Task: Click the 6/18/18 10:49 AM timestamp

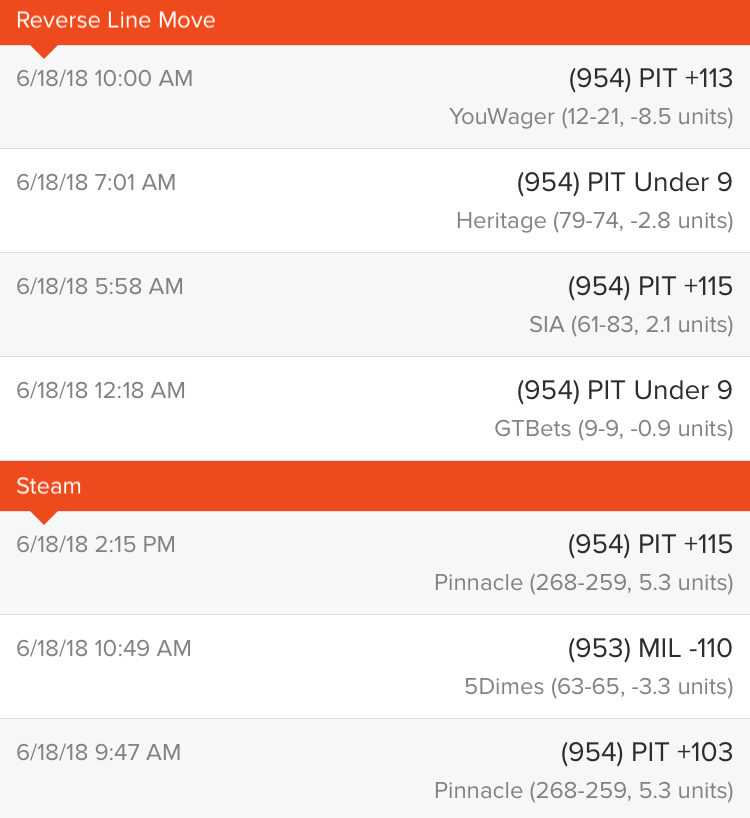Action: coord(104,648)
